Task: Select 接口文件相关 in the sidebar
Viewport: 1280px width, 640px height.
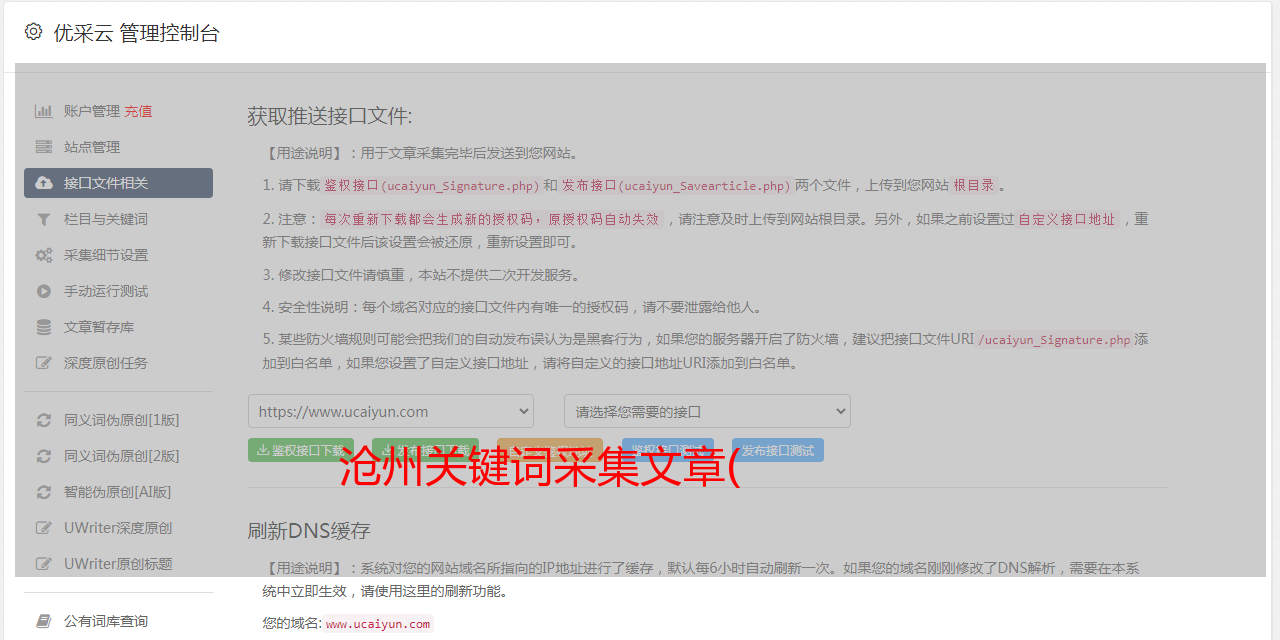Action: [118, 183]
